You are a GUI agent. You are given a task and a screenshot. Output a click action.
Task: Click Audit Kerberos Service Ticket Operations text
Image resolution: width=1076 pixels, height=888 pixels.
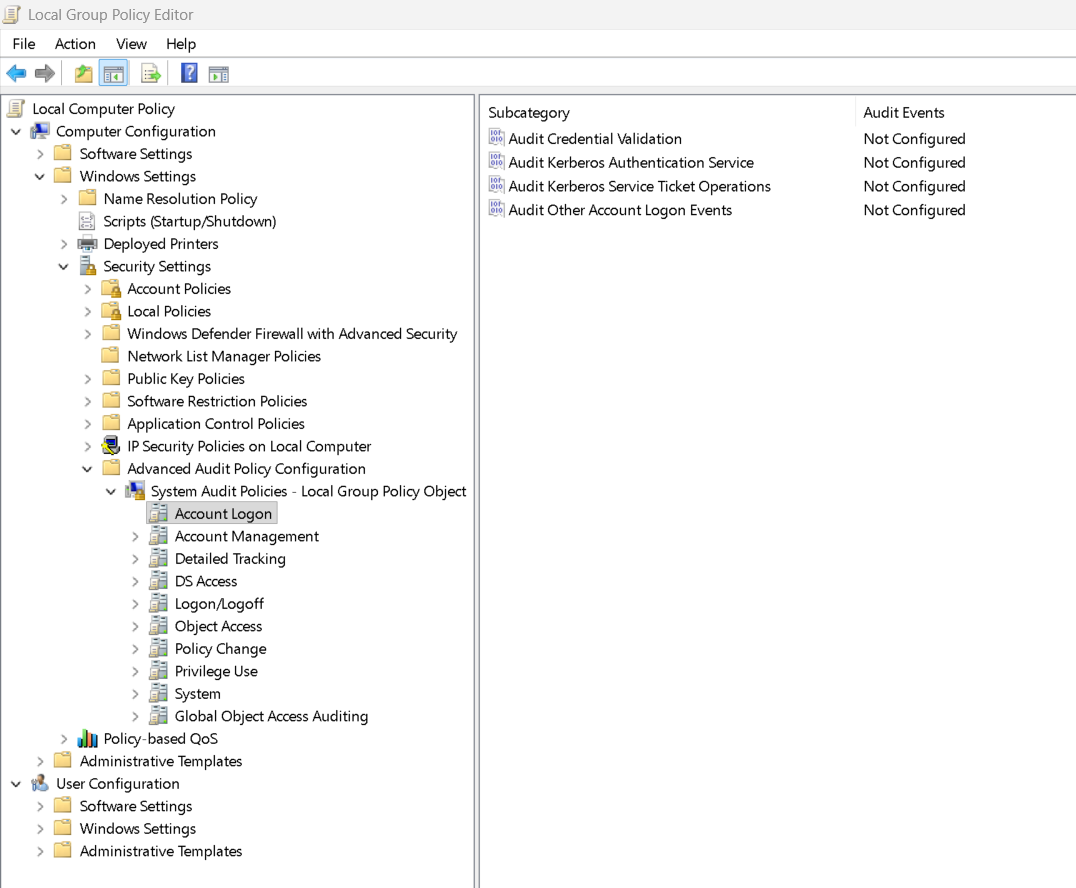coord(639,186)
